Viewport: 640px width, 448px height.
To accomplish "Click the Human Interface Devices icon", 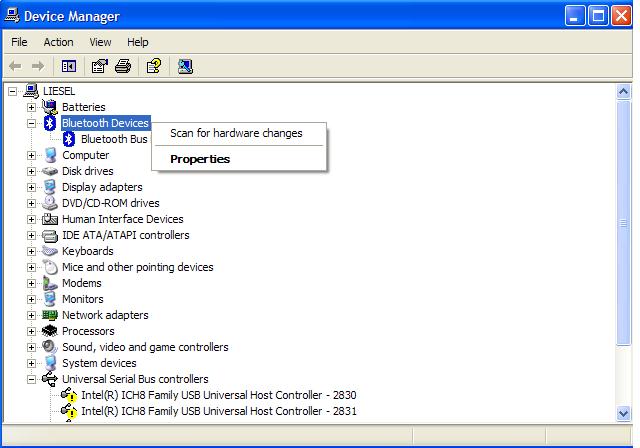I will [50, 219].
